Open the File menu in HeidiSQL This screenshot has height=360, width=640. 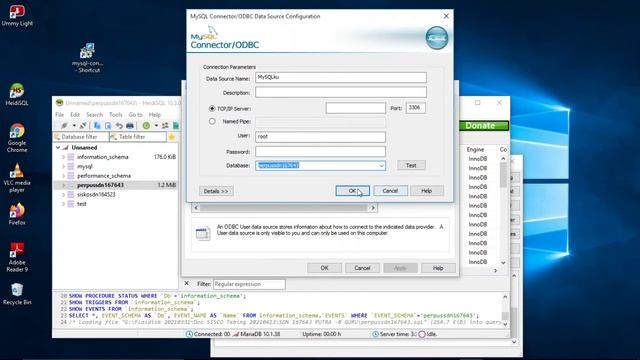pos(60,115)
